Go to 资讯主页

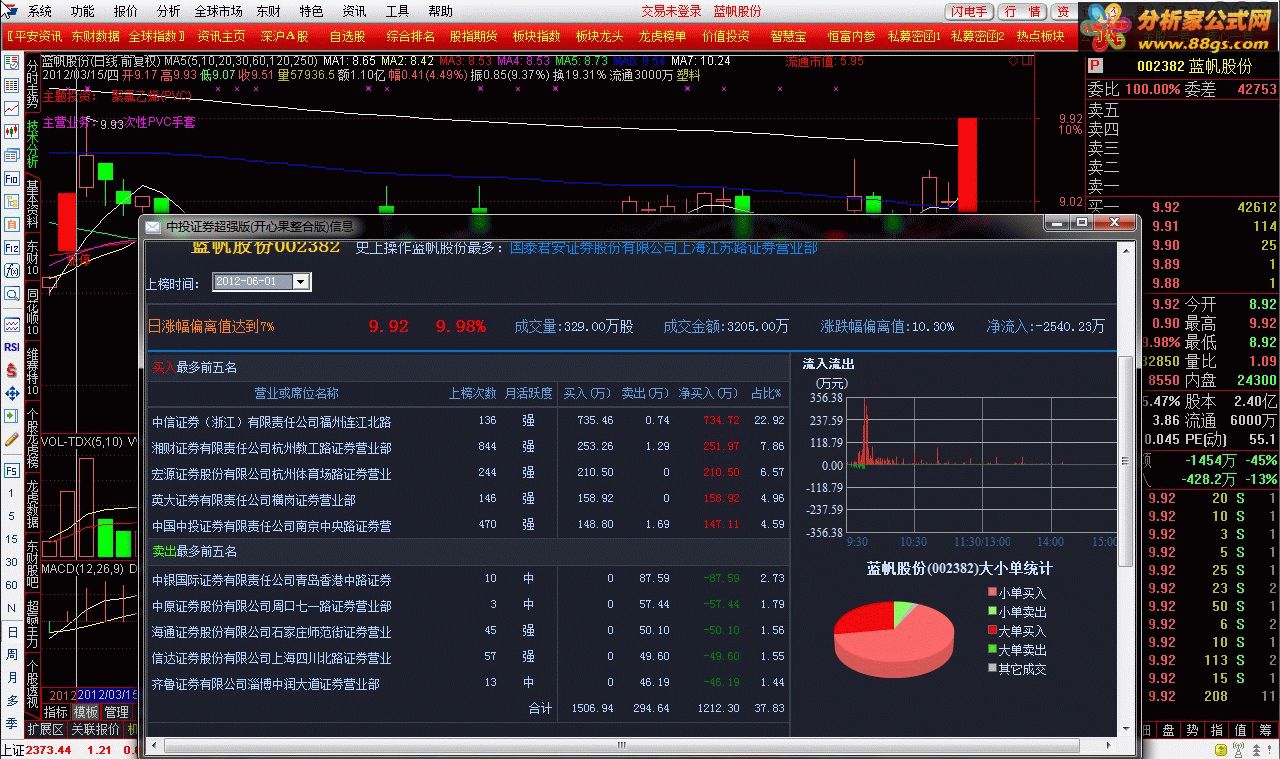click(221, 36)
